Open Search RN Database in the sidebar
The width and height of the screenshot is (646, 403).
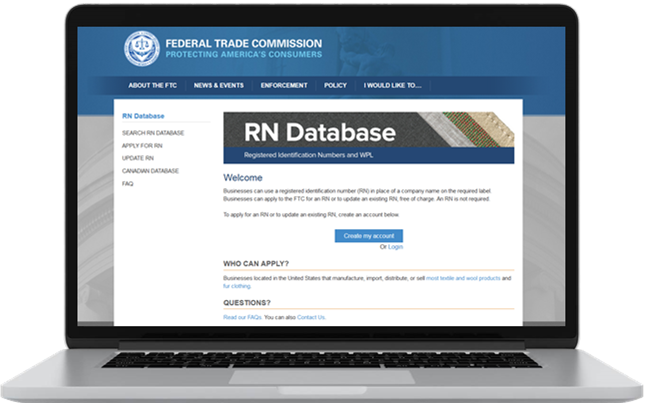coord(153,133)
